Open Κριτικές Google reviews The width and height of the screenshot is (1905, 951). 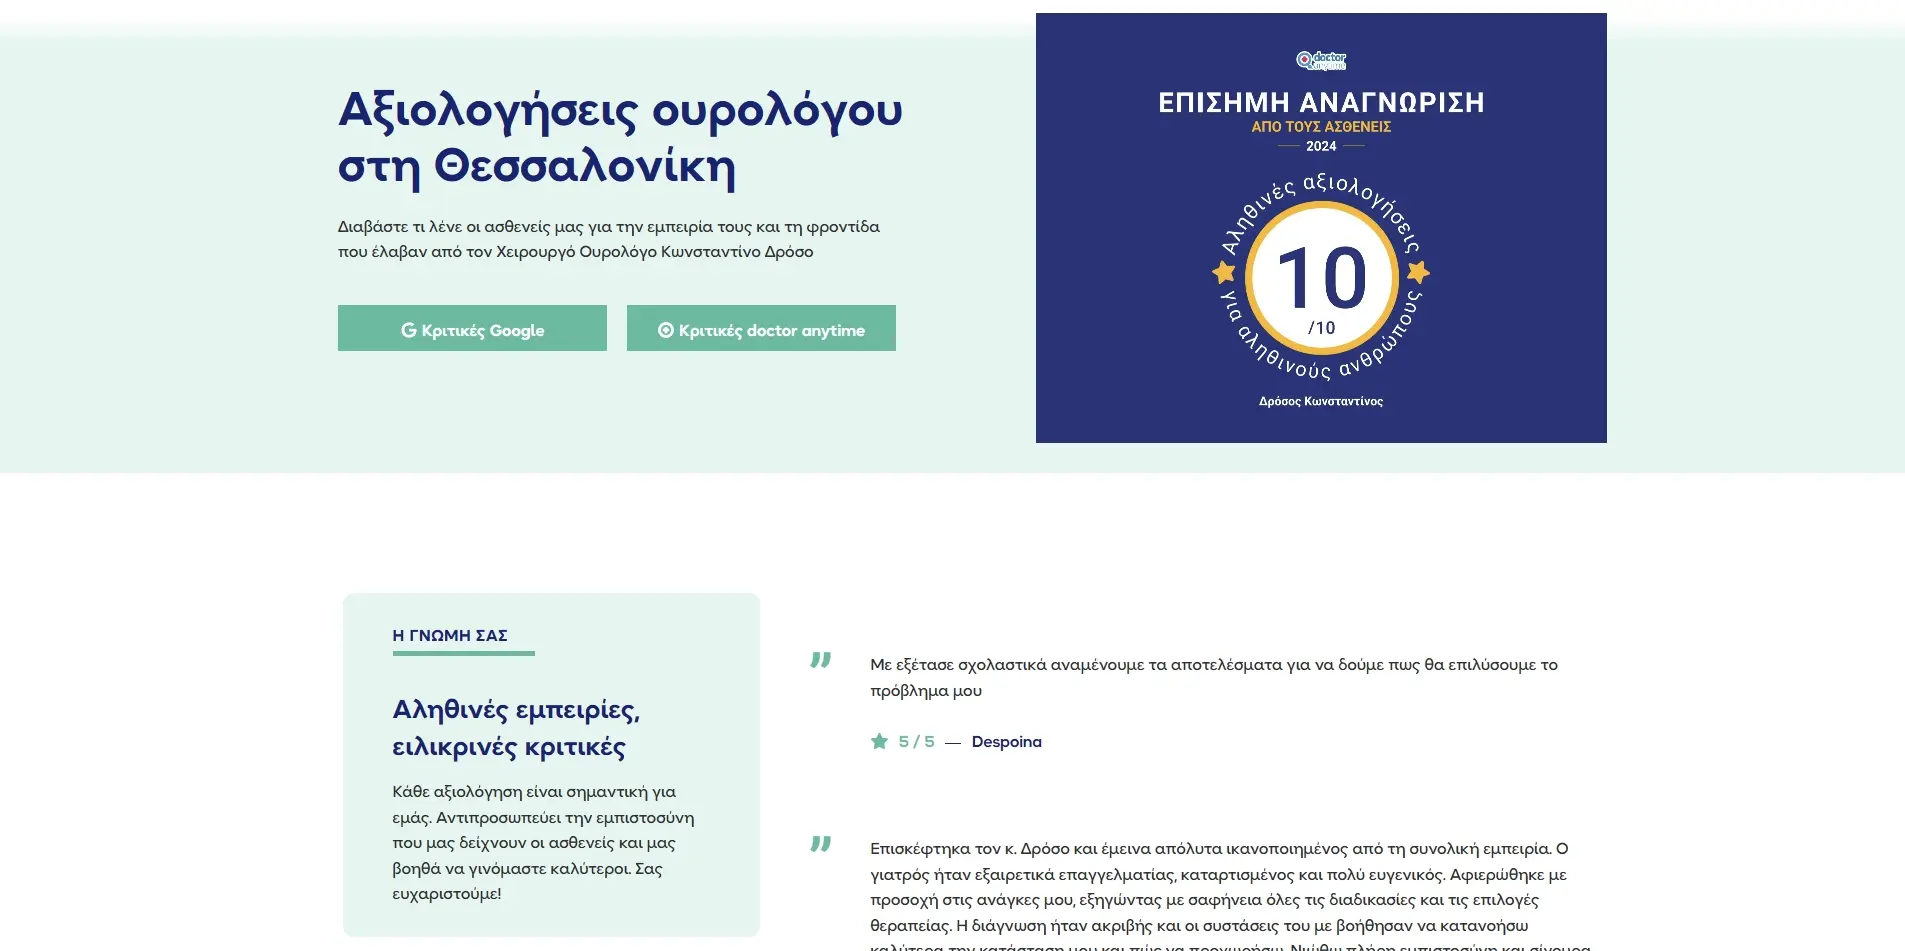pos(472,328)
